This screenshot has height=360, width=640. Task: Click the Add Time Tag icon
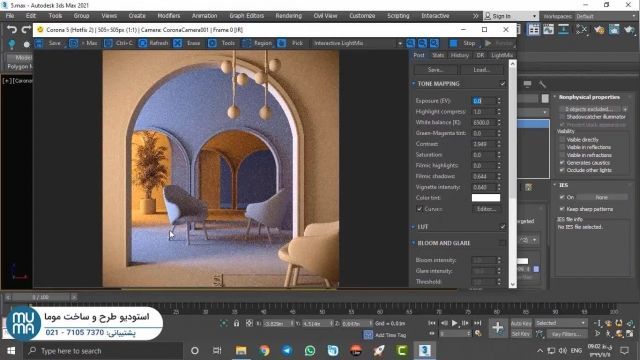[x=368, y=335]
